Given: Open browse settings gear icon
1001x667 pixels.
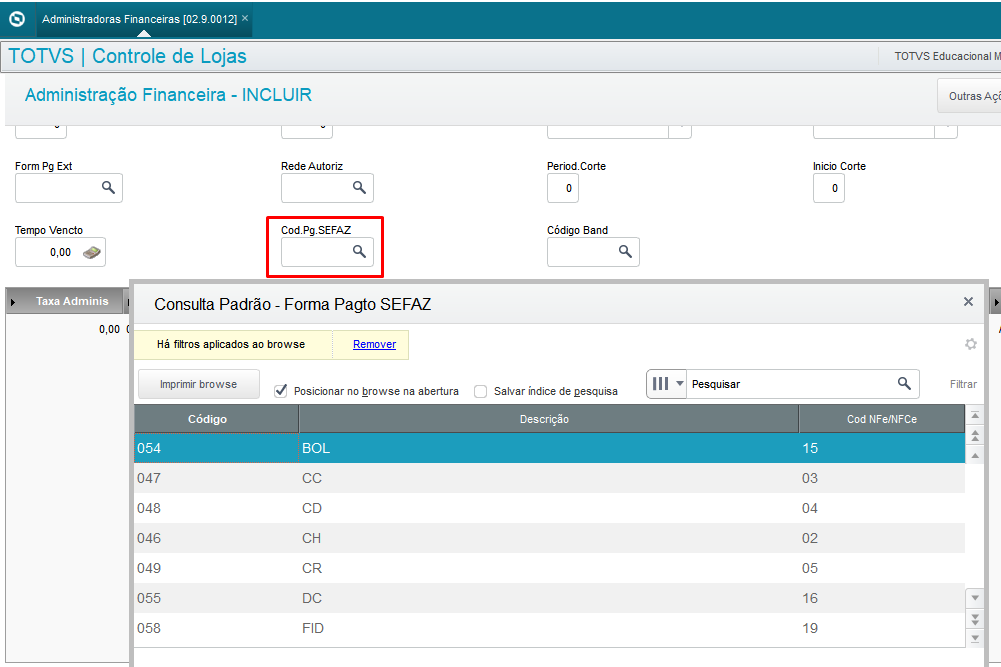Looking at the screenshot, I should [x=971, y=344].
